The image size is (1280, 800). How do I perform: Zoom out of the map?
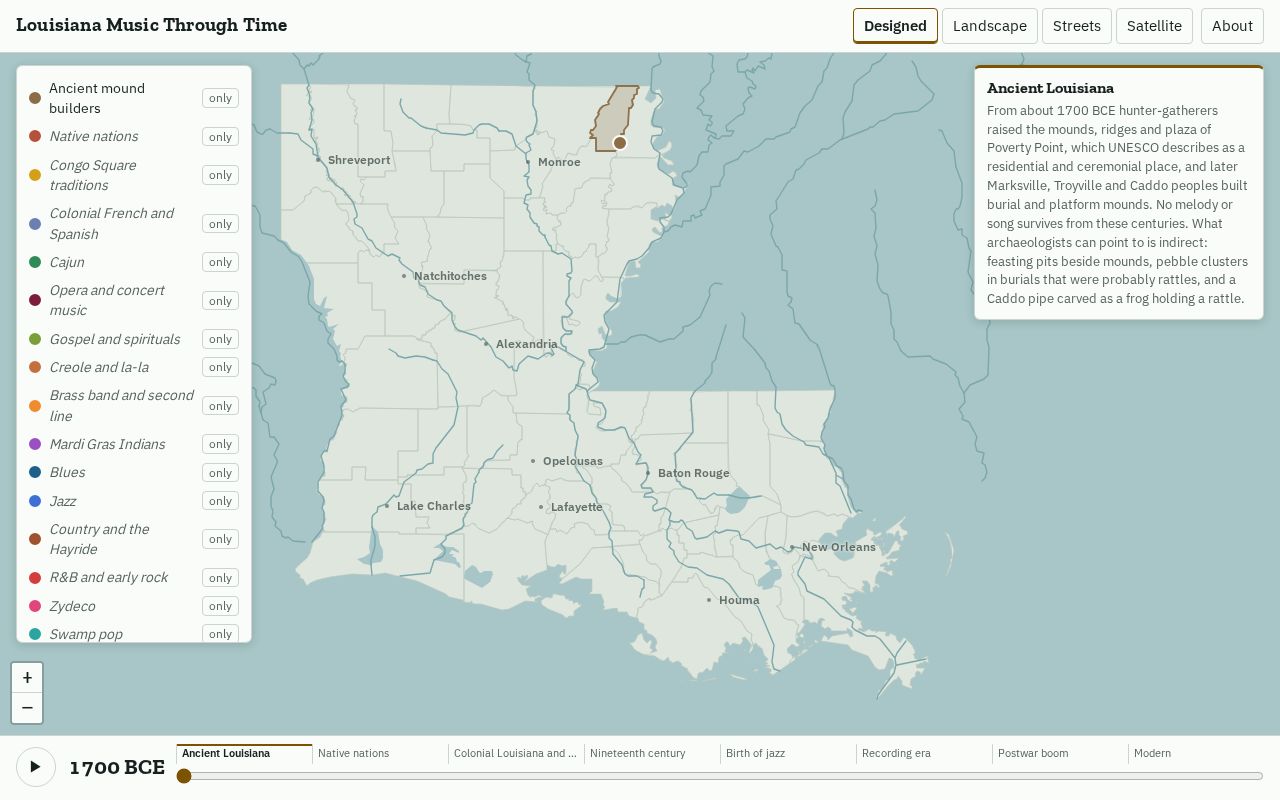[27, 708]
